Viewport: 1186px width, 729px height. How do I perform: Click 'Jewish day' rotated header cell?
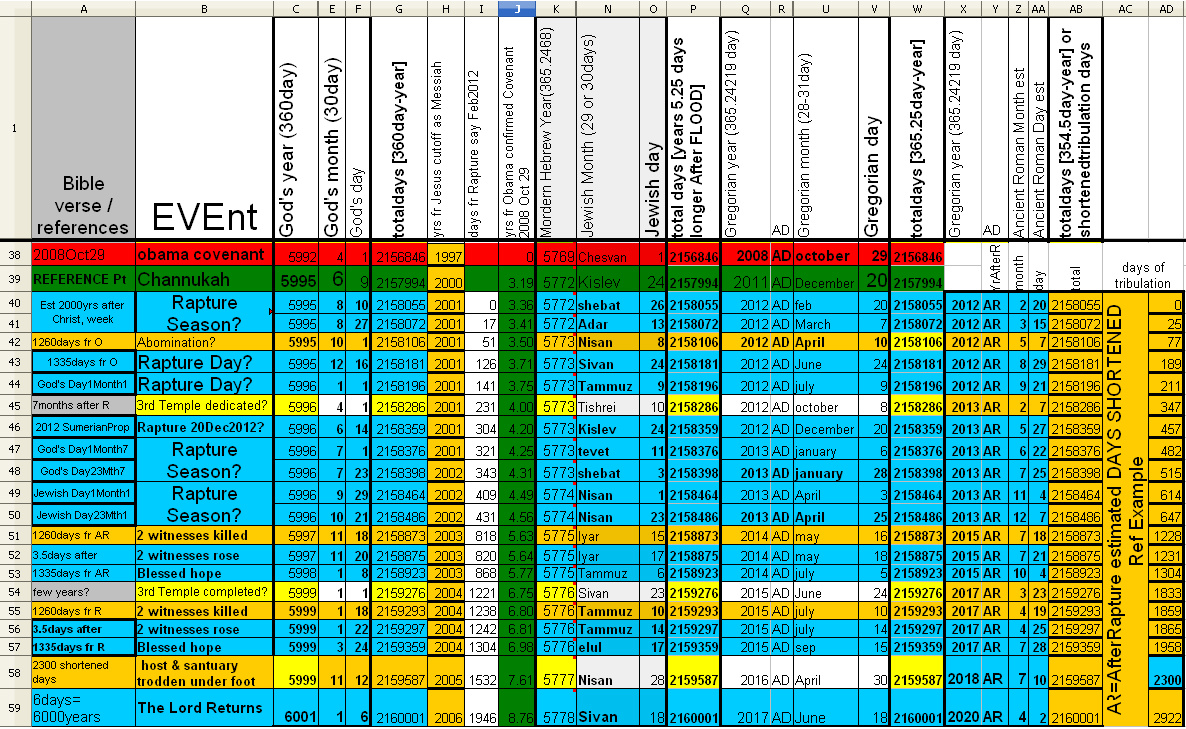(653, 129)
